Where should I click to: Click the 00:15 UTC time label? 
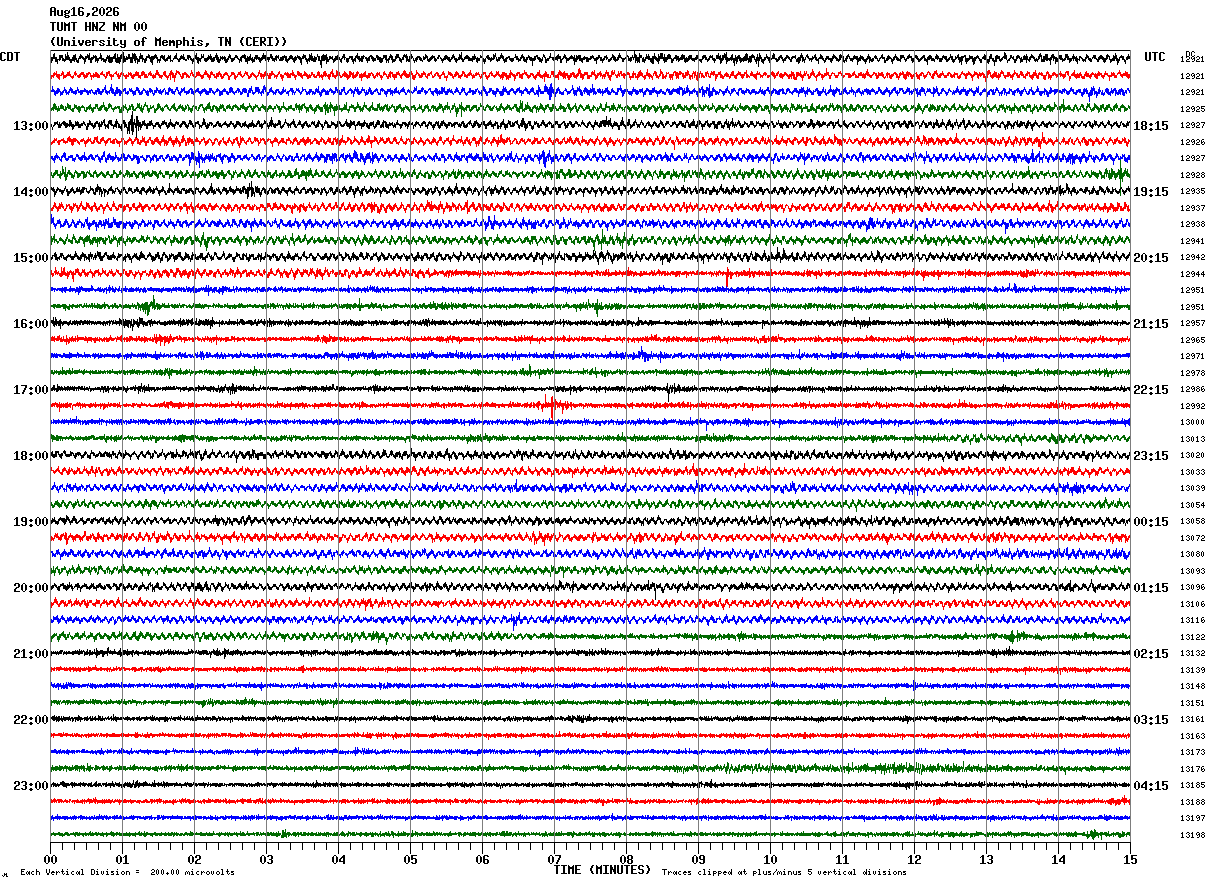pyautogui.click(x=1151, y=522)
